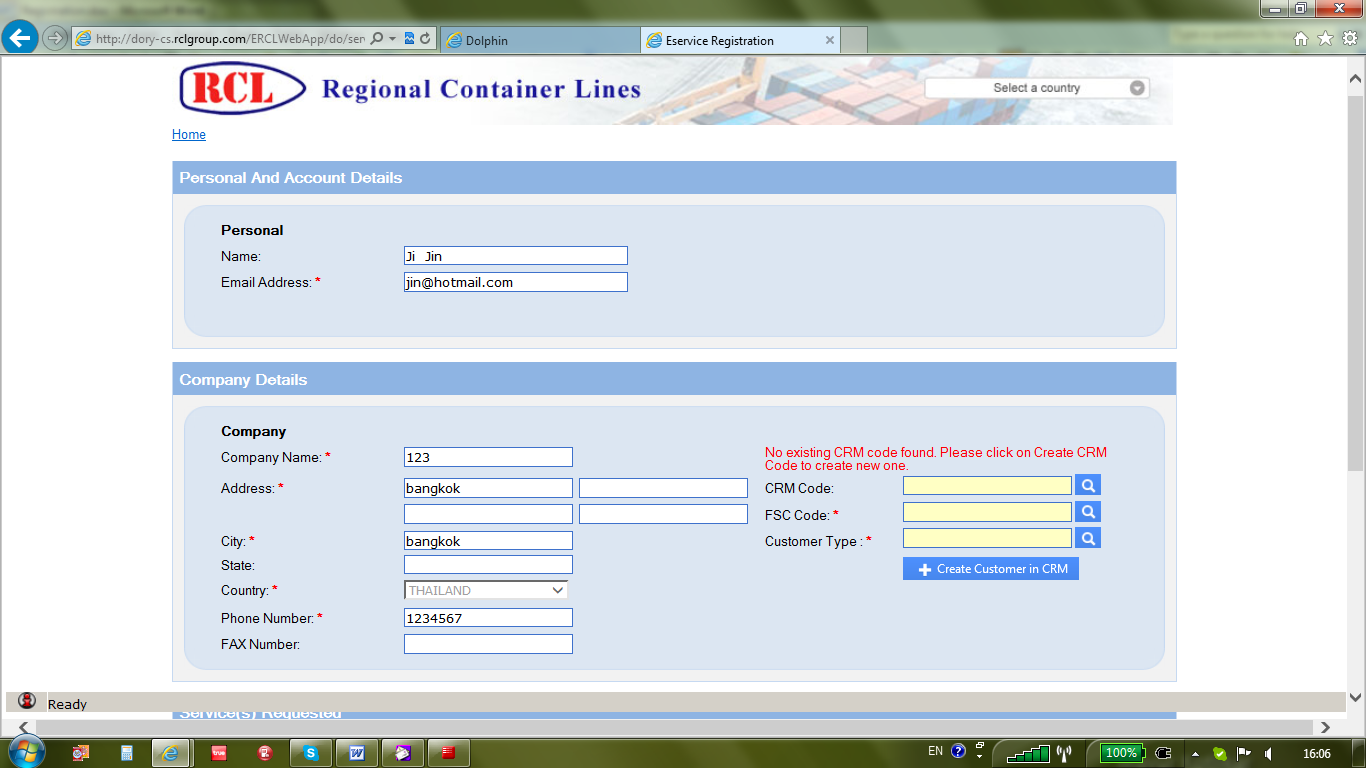The height and width of the screenshot is (768, 1366).
Task: Click Company Name input field
Action: tap(488, 457)
